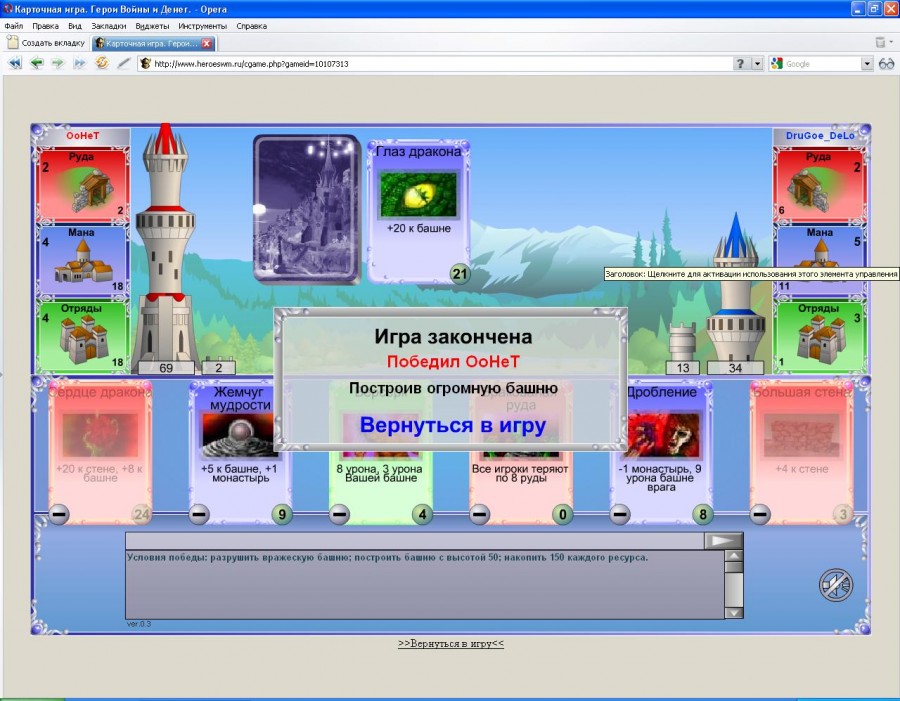Screen dimensions: 900x701
Task: Click the Мана label in DruGoe_DeLo's panel
Action: point(819,233)
